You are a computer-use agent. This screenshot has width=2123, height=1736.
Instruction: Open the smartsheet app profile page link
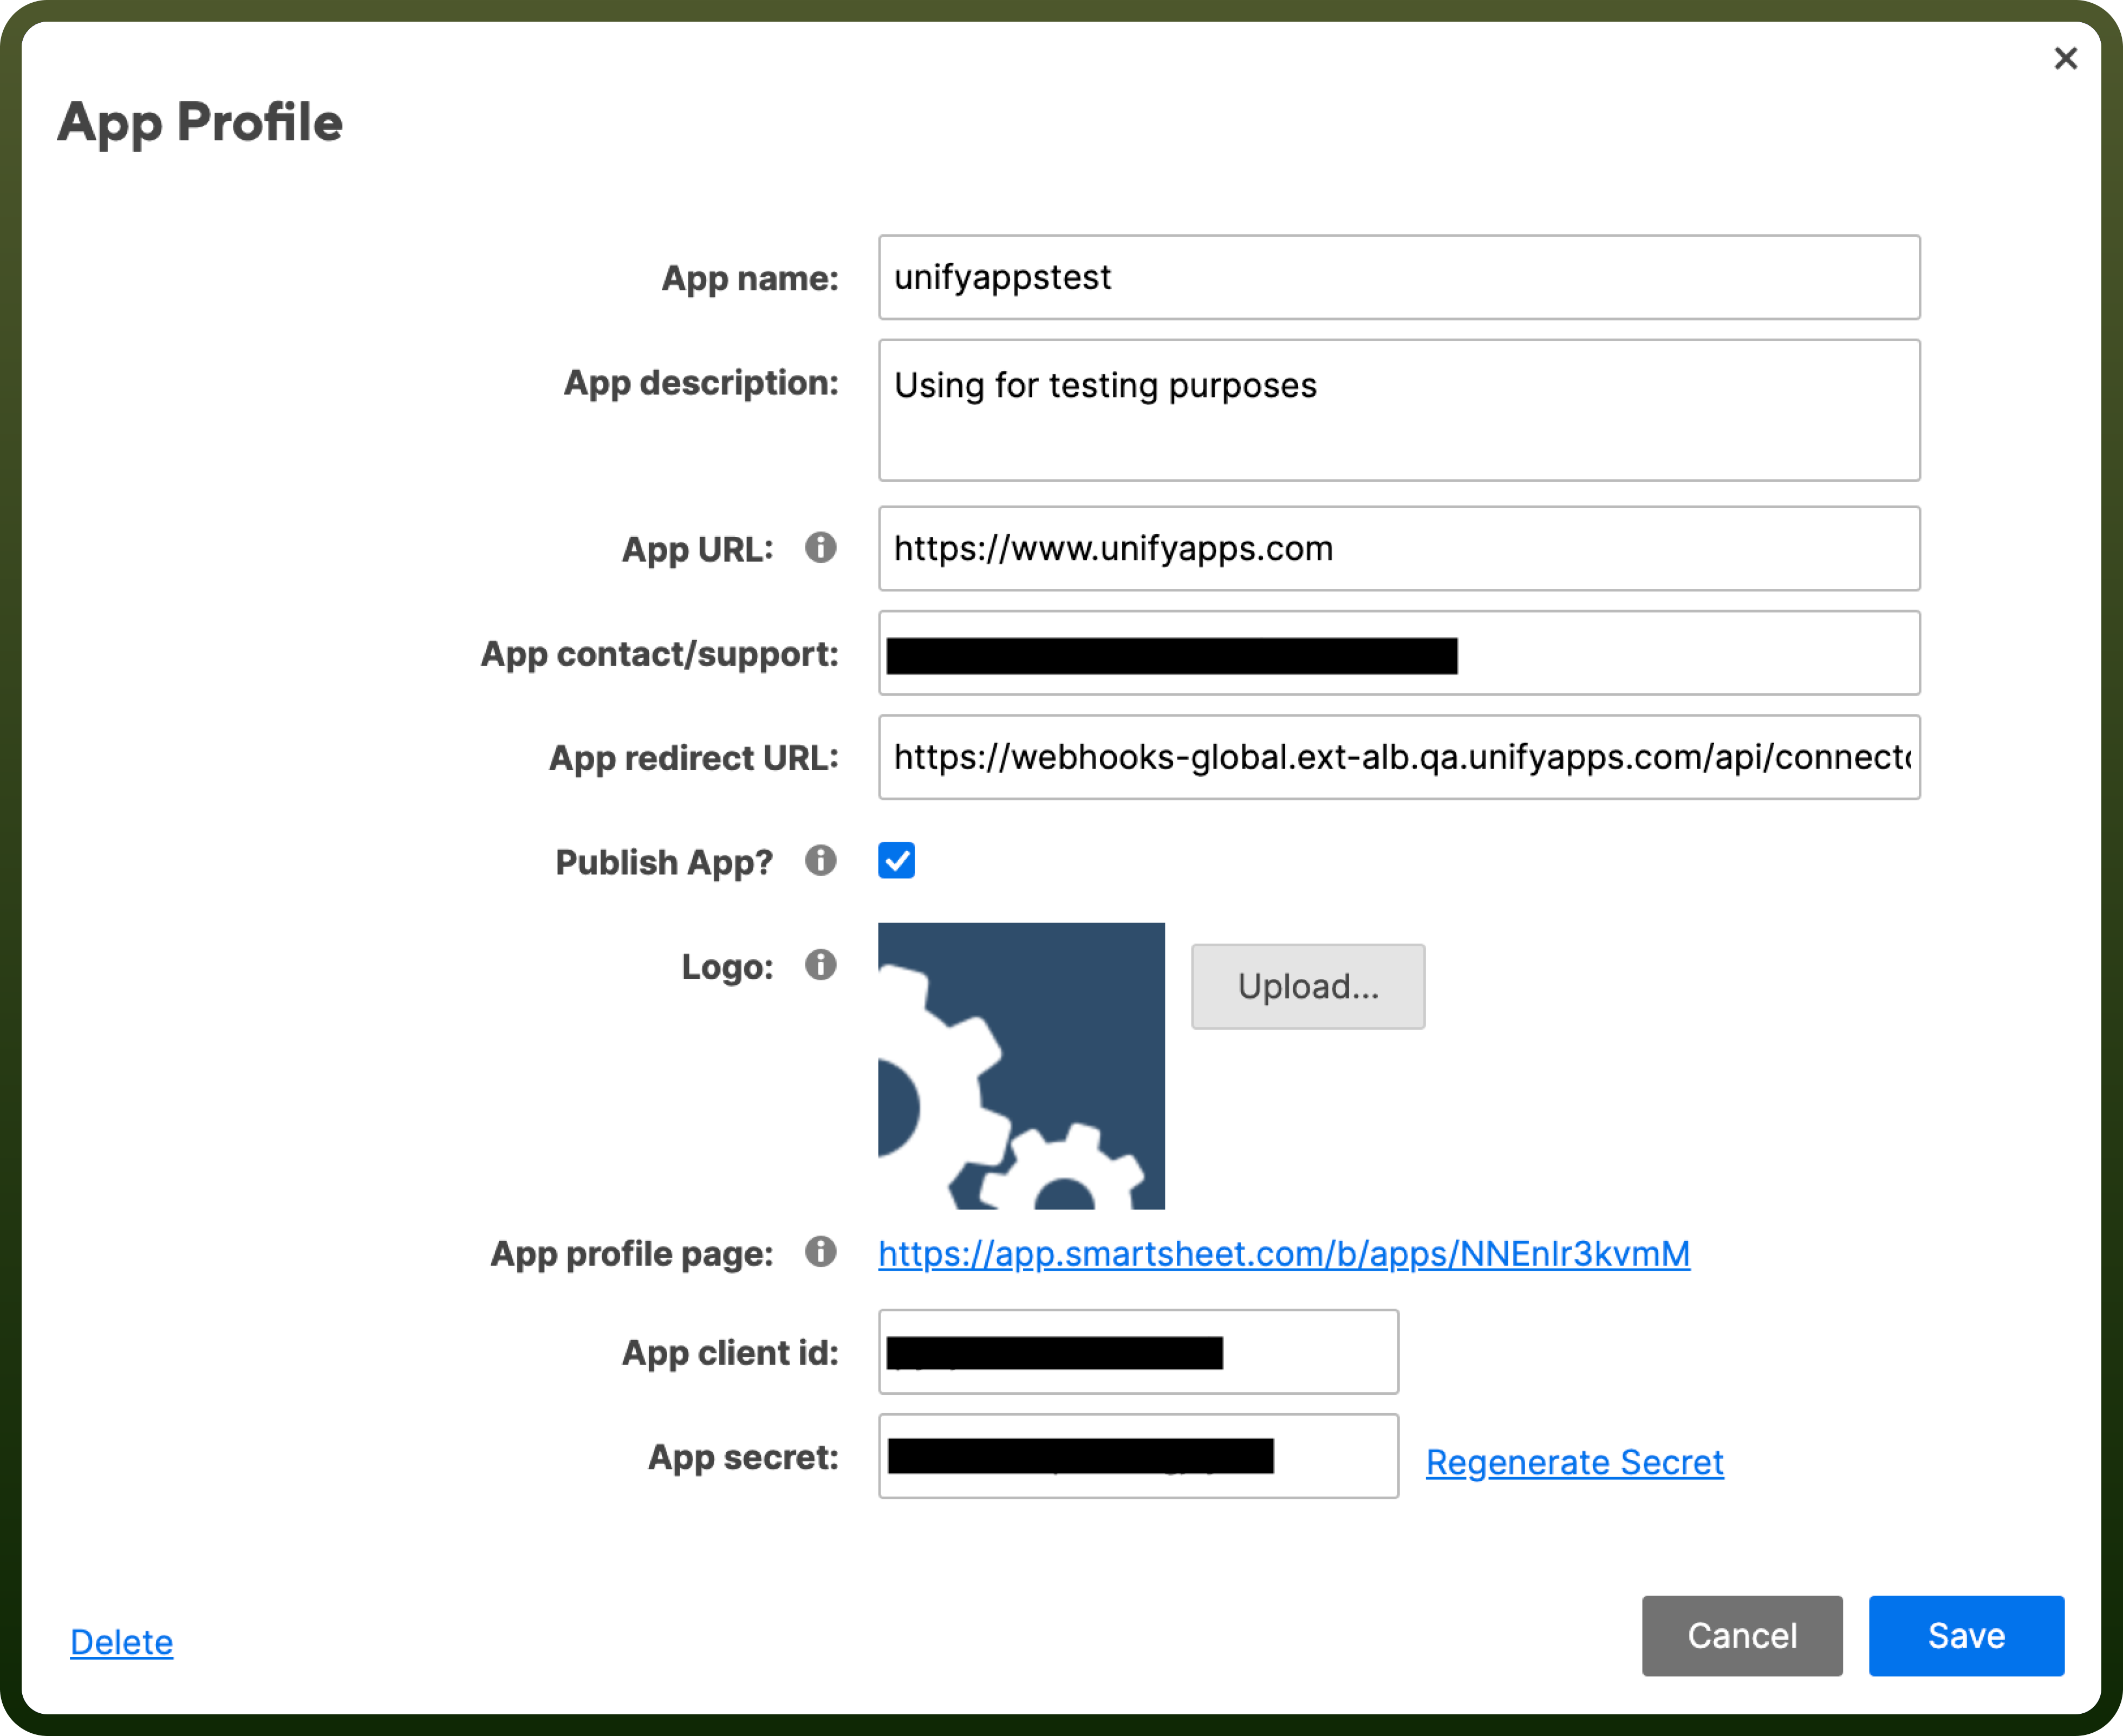1284,1254
